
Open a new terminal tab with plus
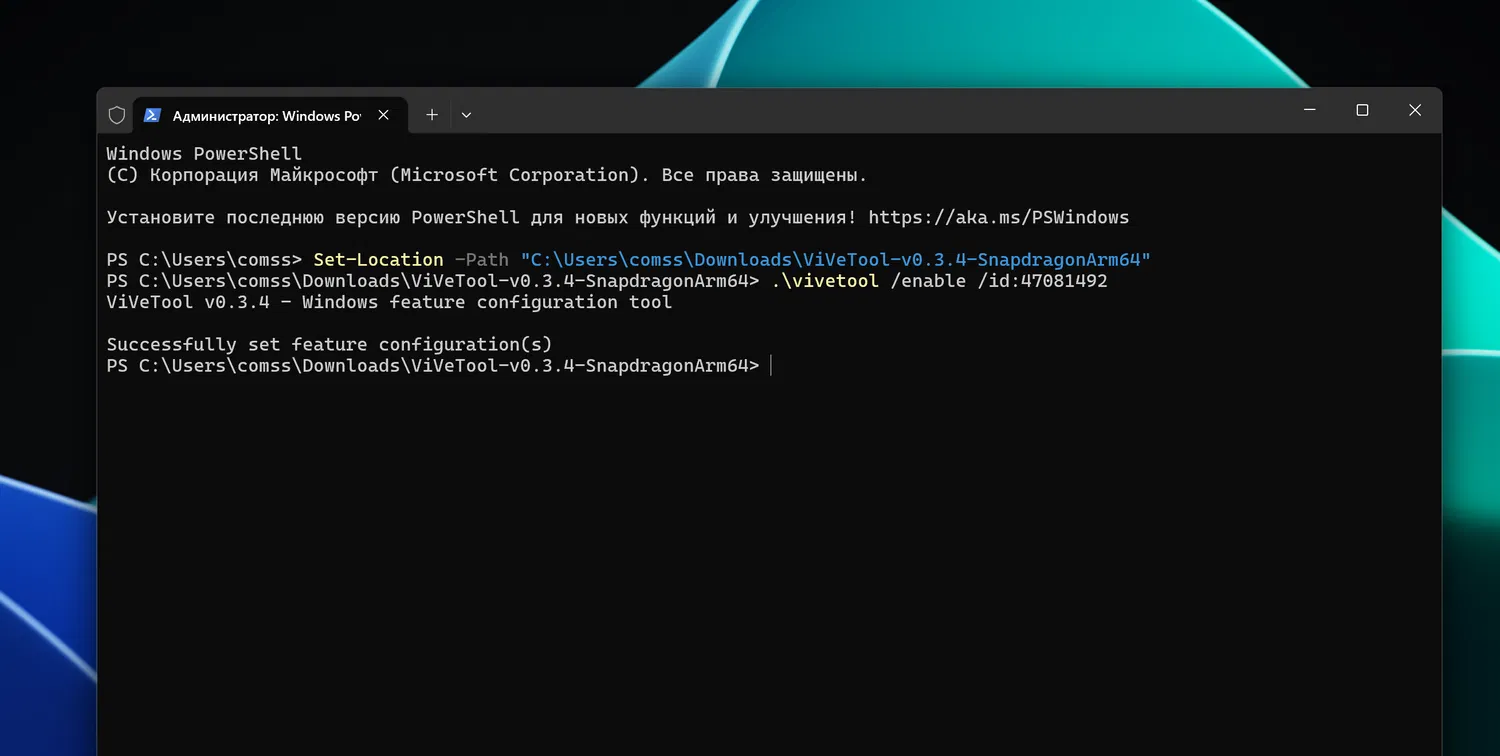(432, 115)
